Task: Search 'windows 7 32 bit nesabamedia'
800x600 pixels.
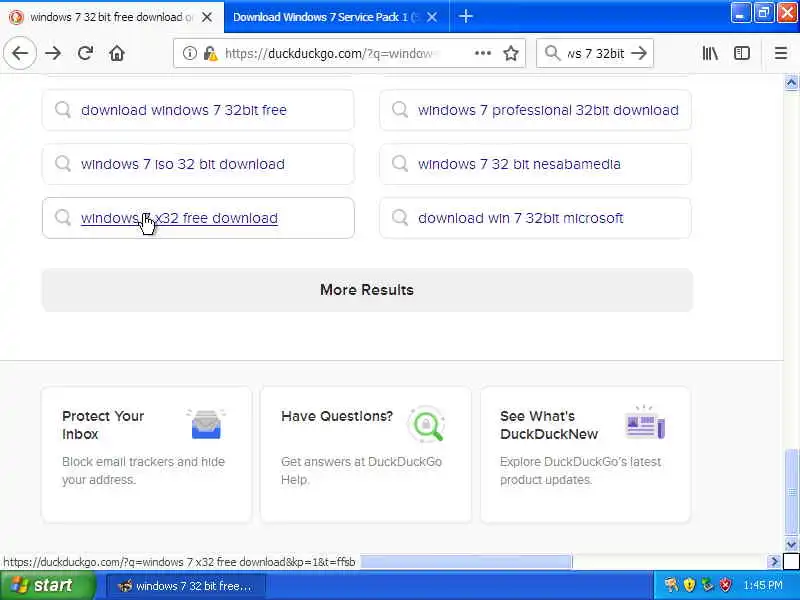Action: pyautogui.click(x=535, y=164)
